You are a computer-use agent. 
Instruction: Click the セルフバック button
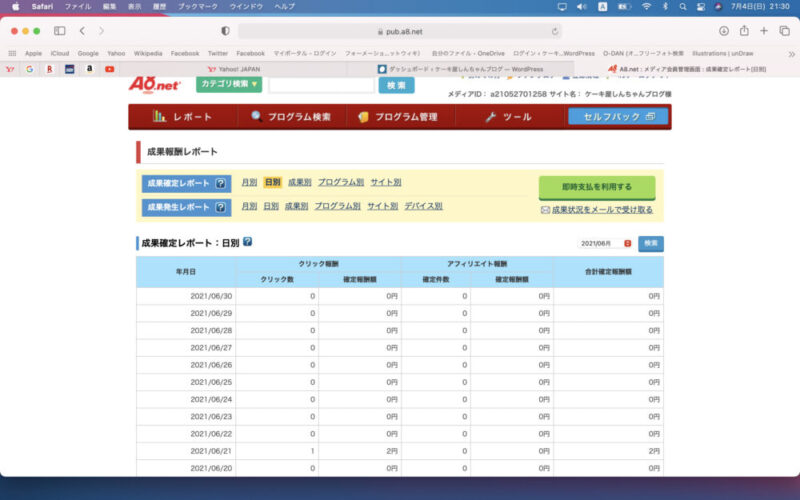point(617,117)
